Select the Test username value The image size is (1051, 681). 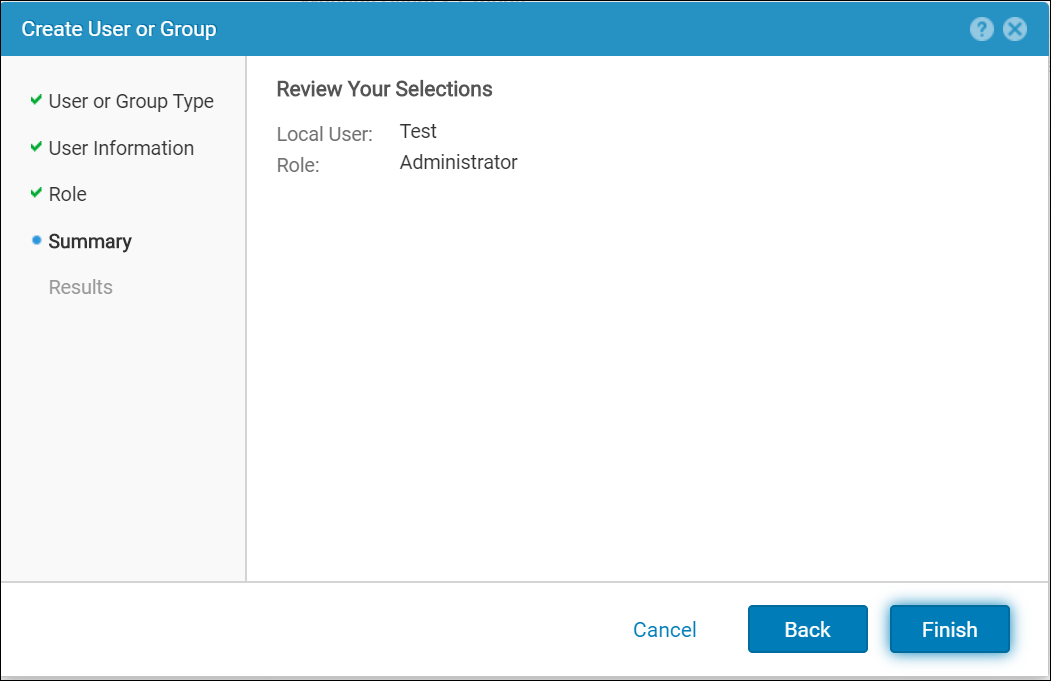click(418, 131)
